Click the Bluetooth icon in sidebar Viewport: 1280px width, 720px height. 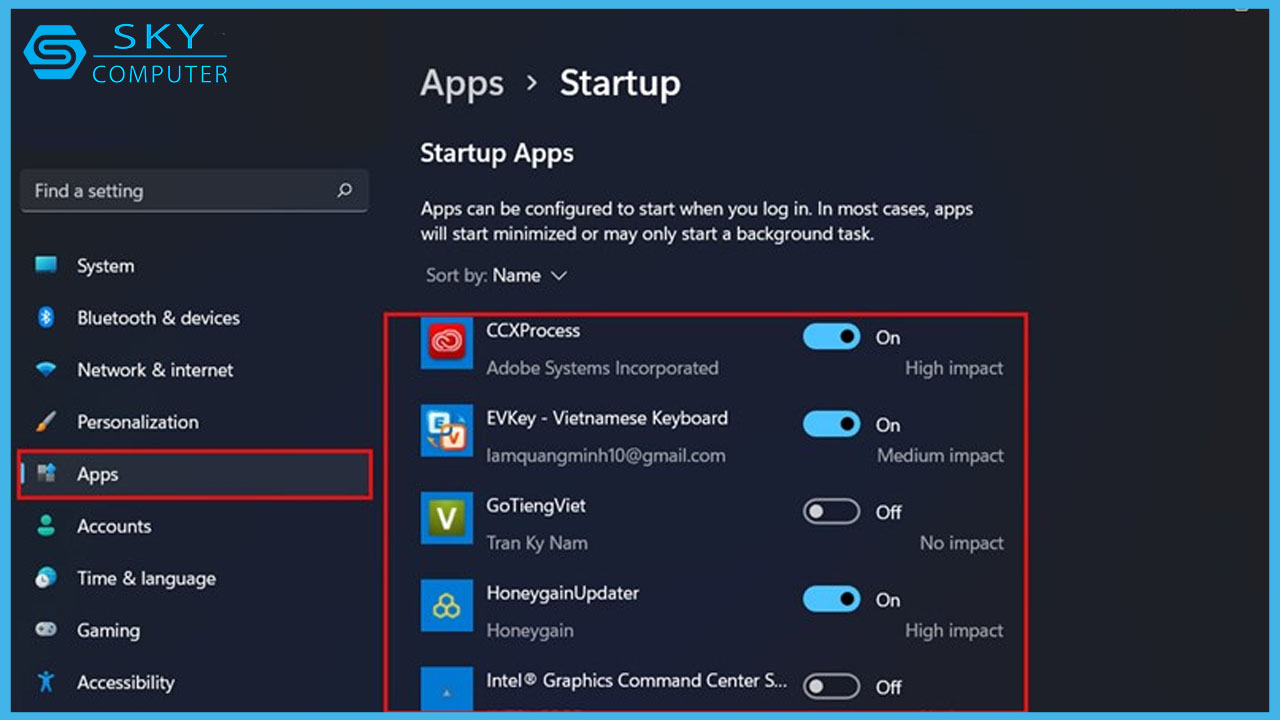click(46, 317)
